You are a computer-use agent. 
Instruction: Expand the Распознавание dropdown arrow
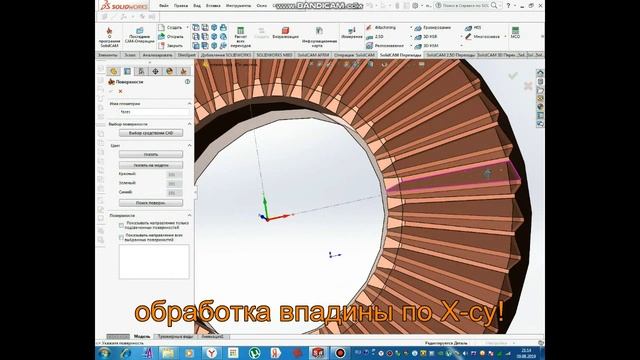click(x=411, y=46)
